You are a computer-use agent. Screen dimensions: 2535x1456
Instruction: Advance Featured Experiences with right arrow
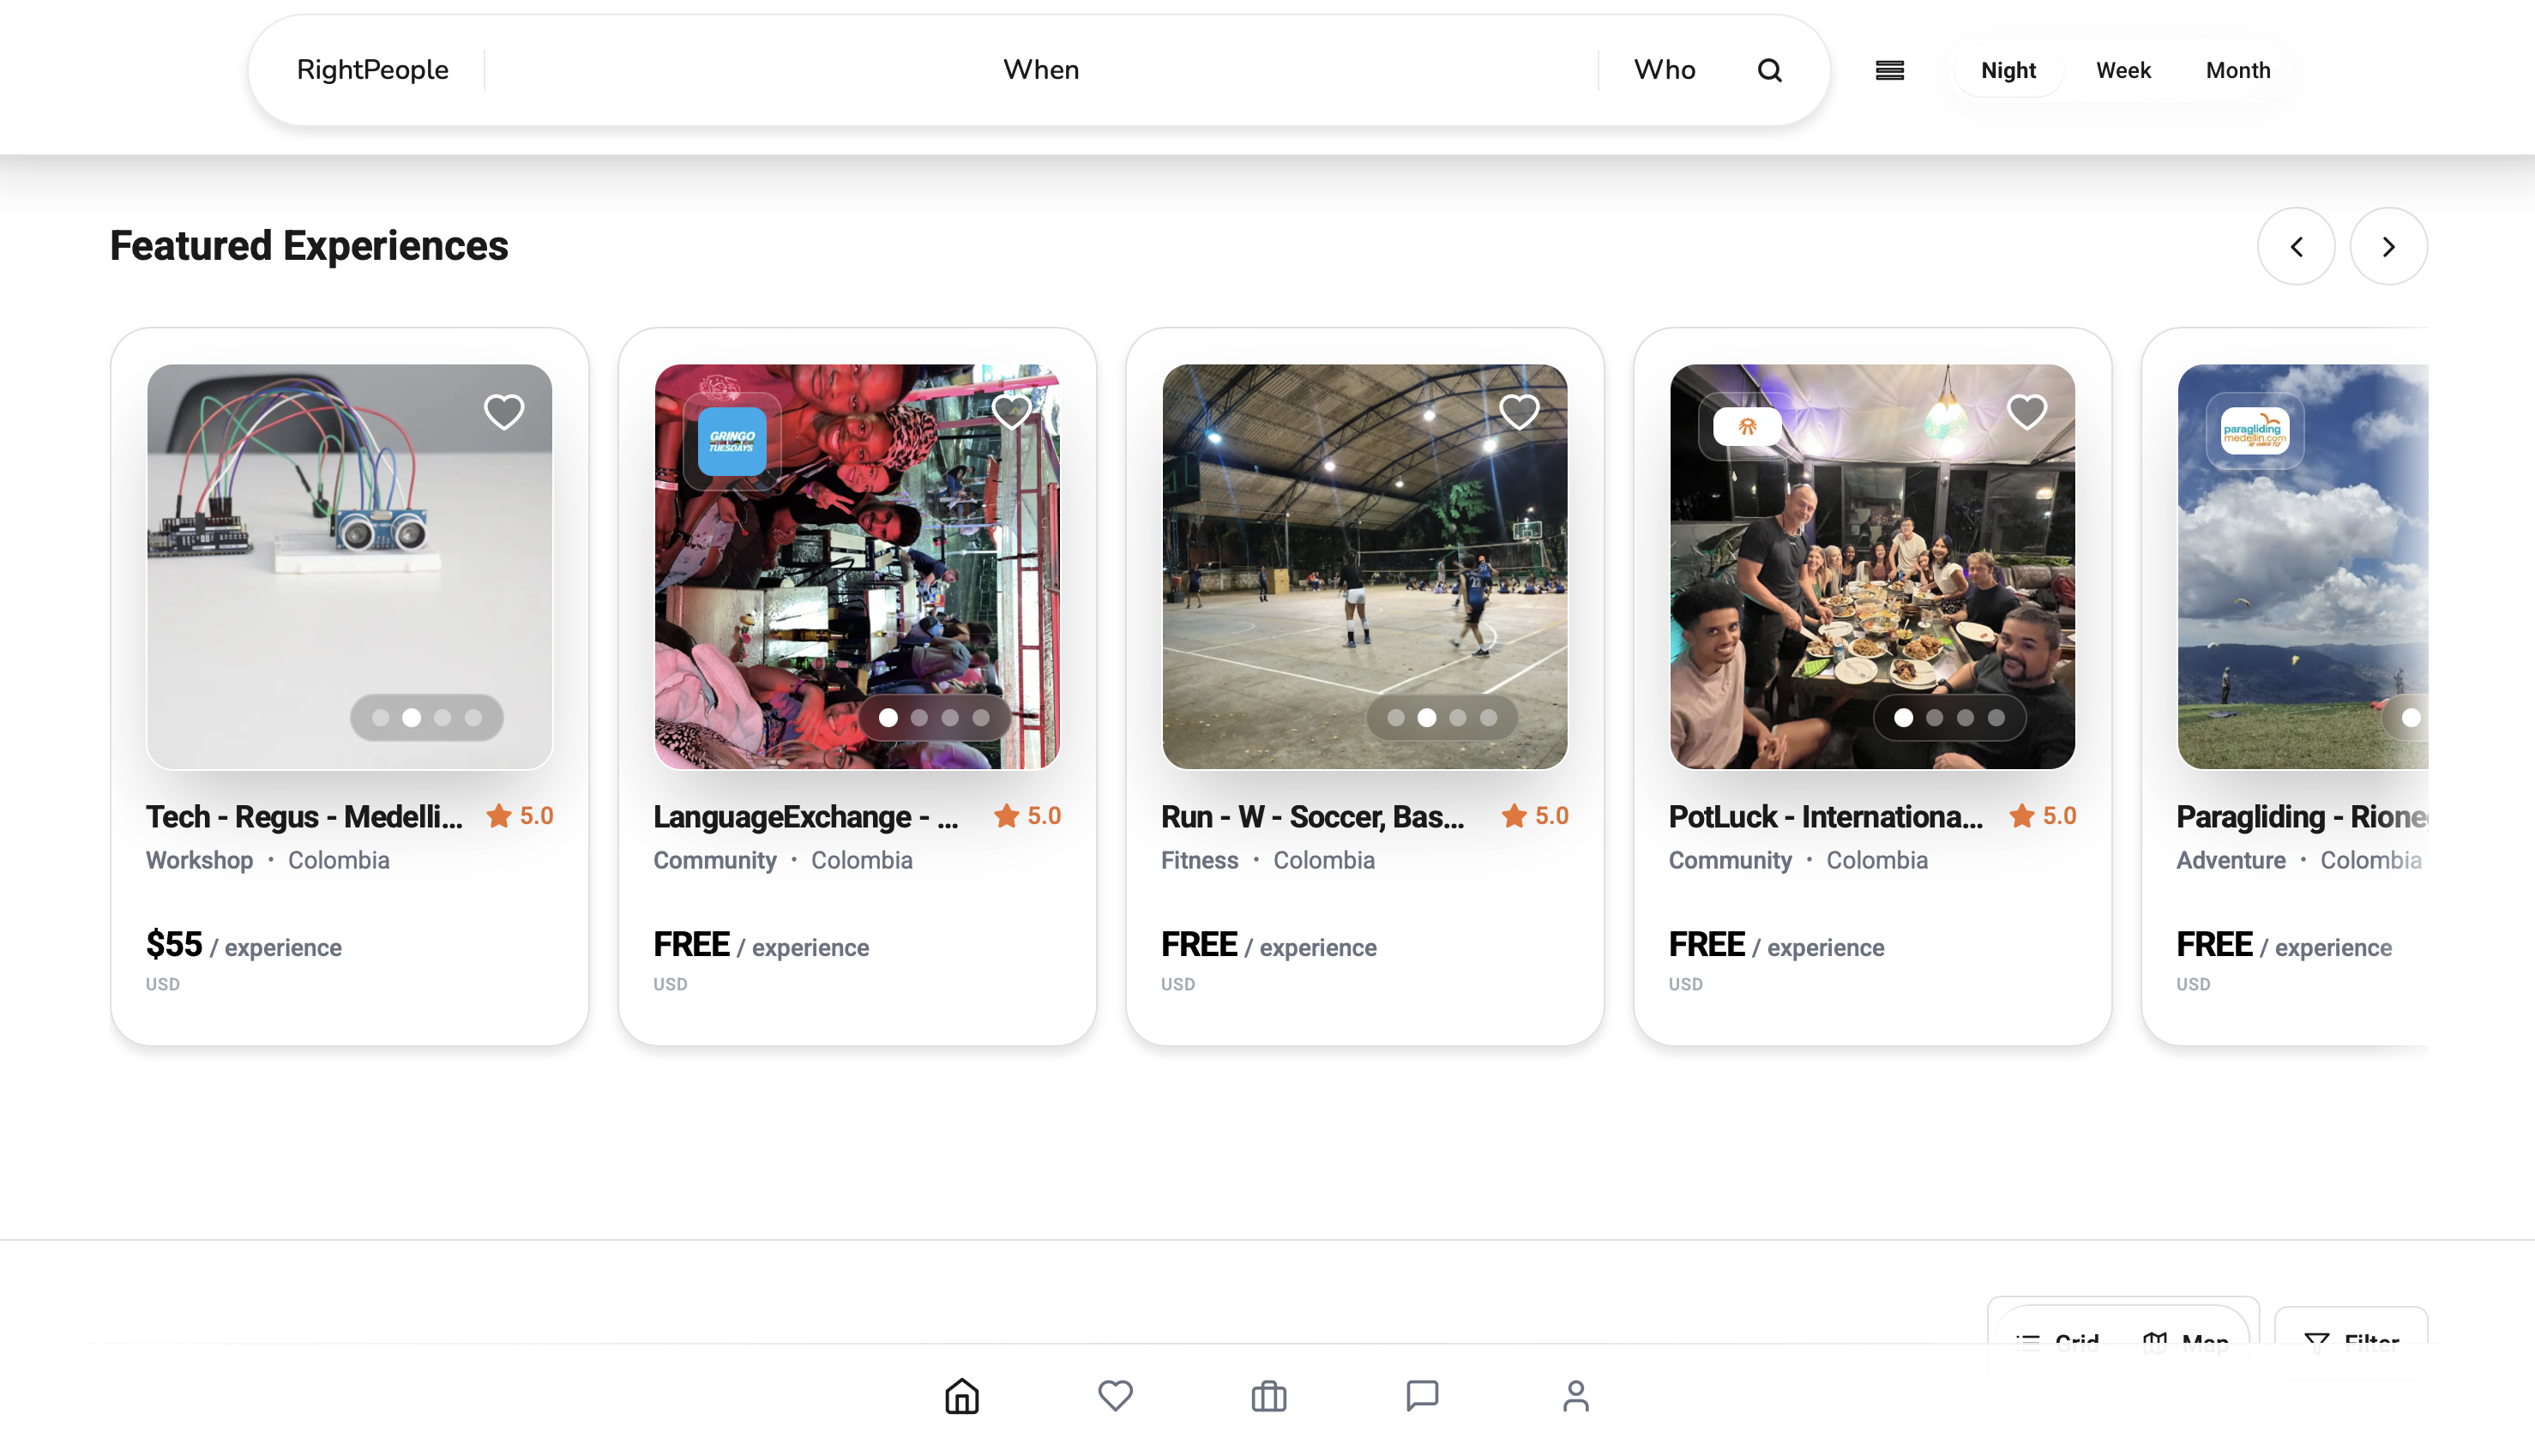(x=2388, y=246)
